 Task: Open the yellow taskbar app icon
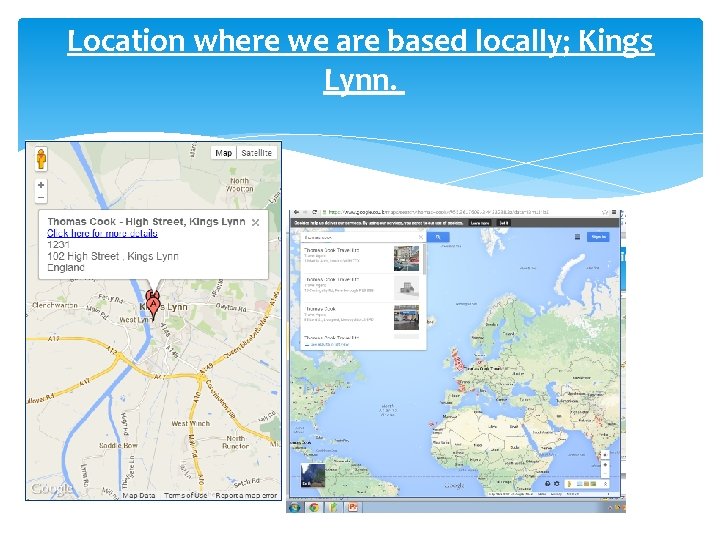pos(334,507)
